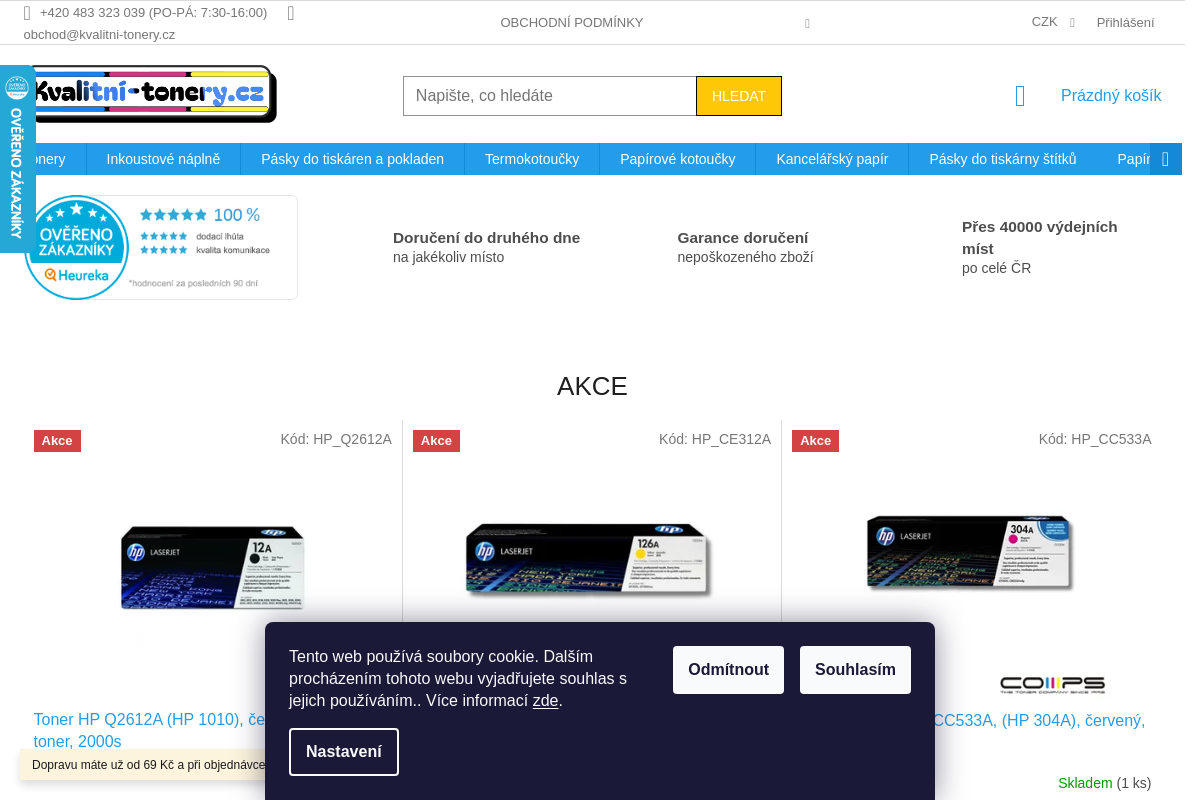Click Odmítnout in cookie banner

[x=728, y=670]
